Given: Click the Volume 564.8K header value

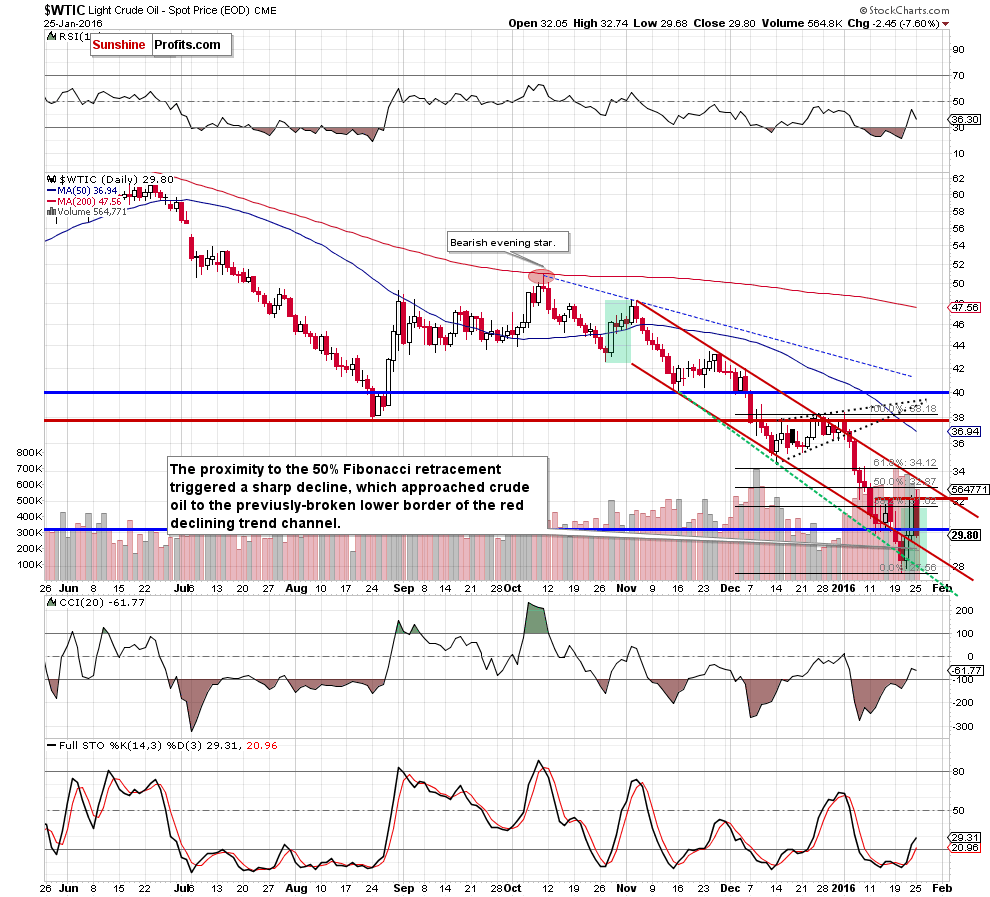Looking at the screenshot, I should coord(802,23).
